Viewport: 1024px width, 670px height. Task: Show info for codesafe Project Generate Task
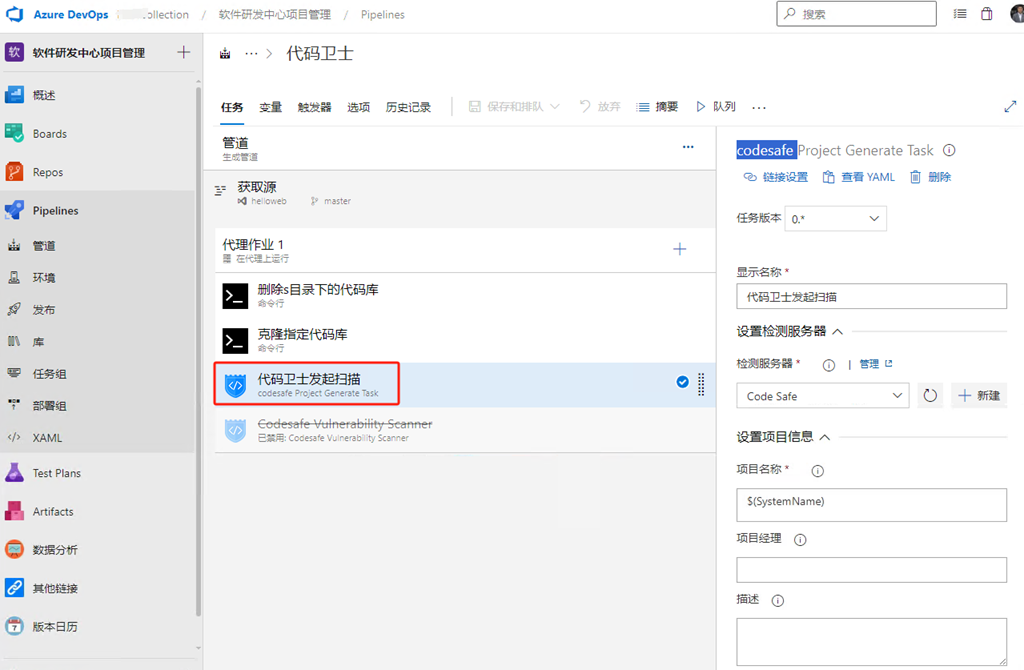950,150
